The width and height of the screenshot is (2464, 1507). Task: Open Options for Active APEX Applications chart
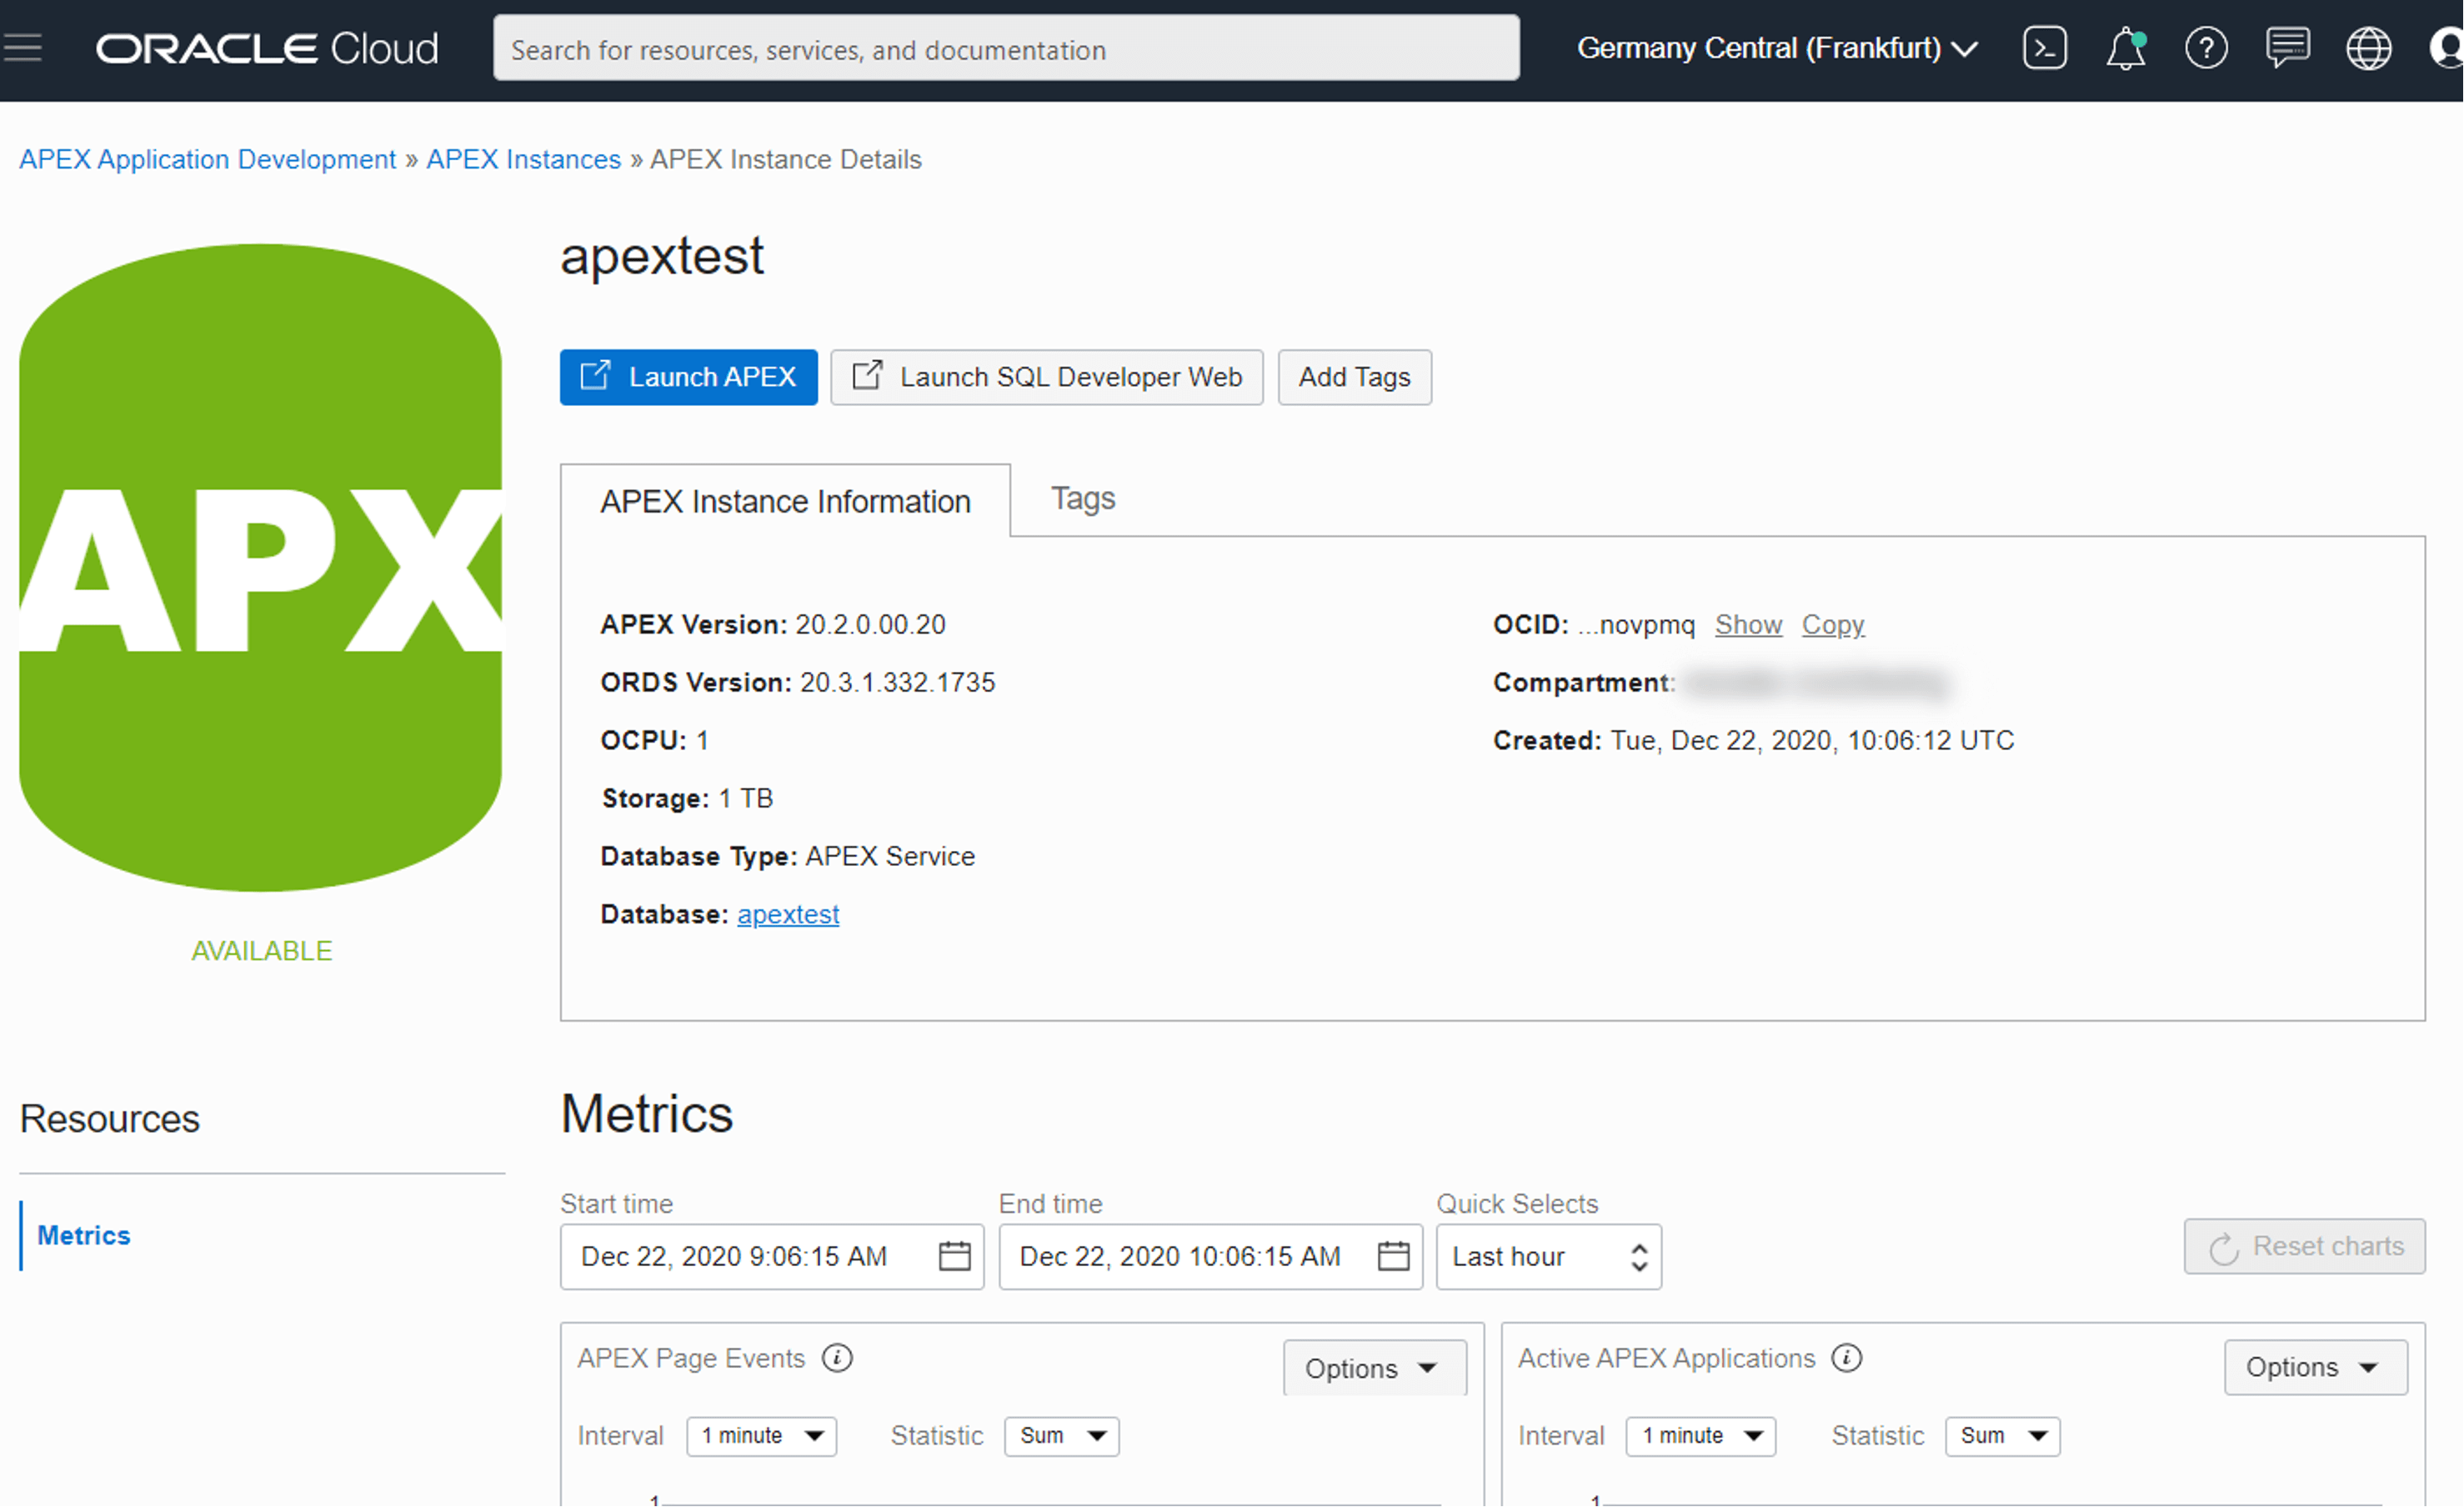pyautogui.click(x=2316, y=1367)
